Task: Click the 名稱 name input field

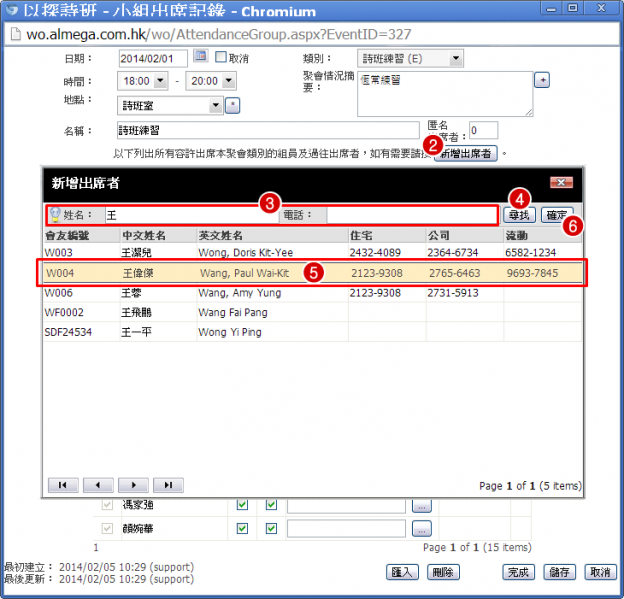Action: pyautogui.click(x=268, y=130)
